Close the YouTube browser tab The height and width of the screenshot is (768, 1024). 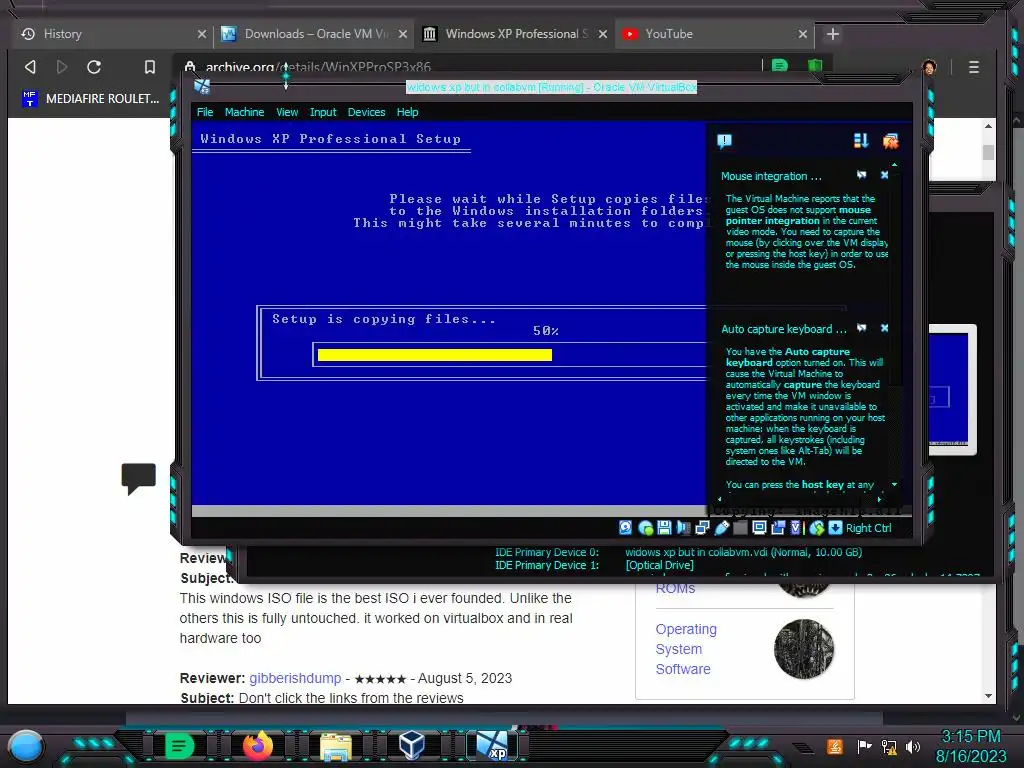pos(803,34)
